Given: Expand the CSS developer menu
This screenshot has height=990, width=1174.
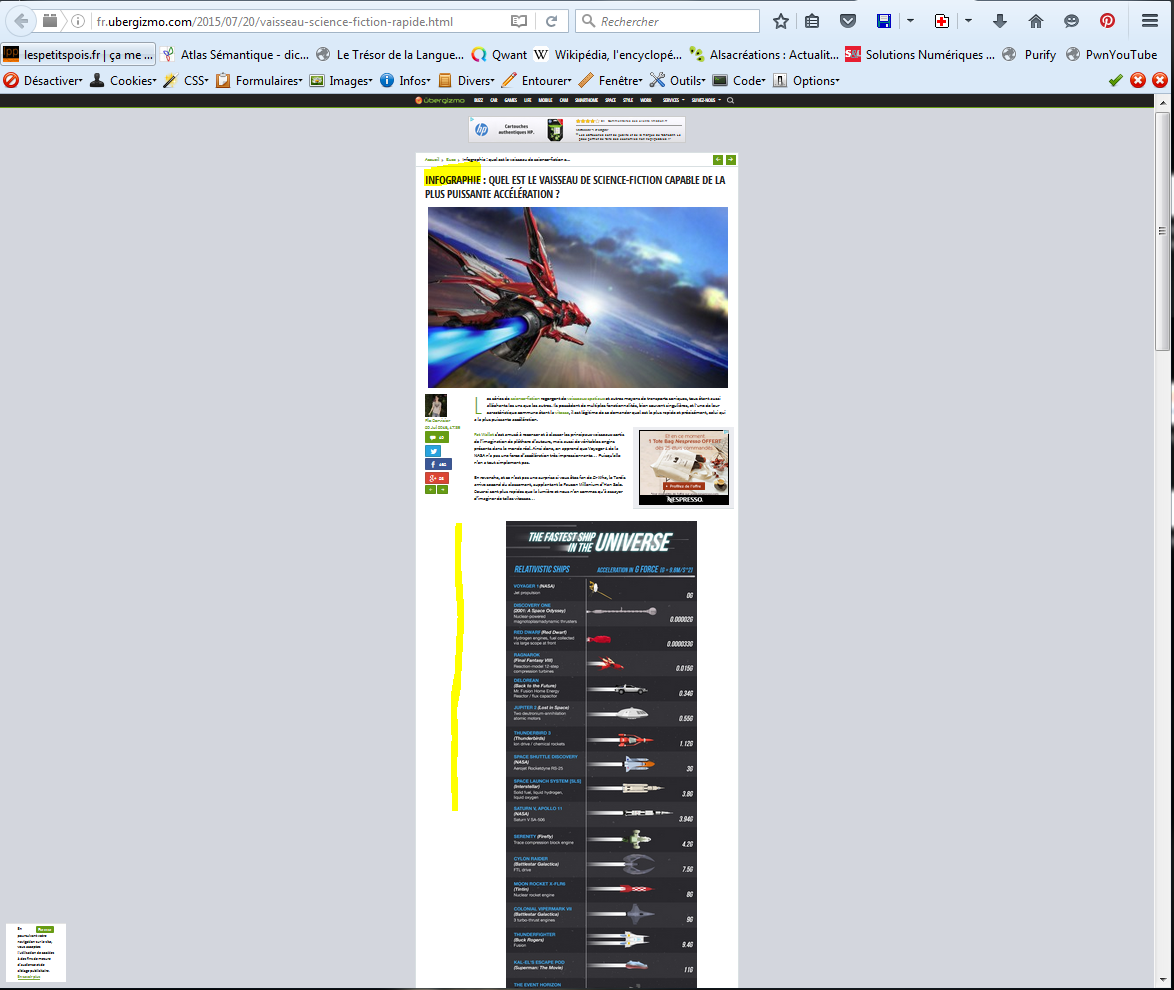Looking at the screenshot, I should pyautogui.click(x=186, y=81).
